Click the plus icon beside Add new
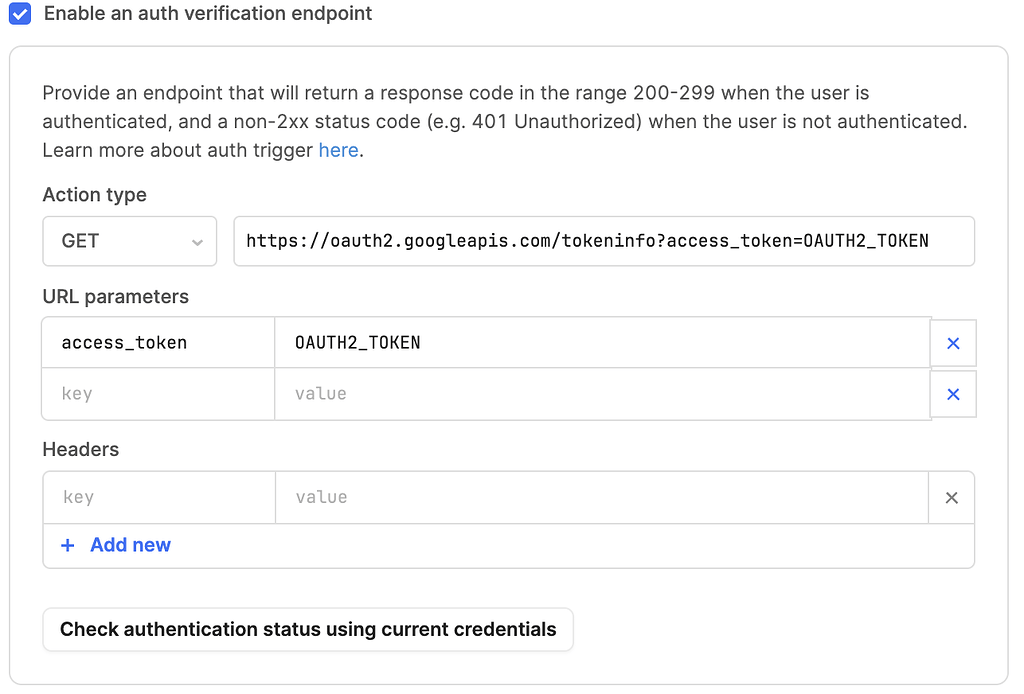1024x694 pixels. pyautogui.click(x=68, y=545)
